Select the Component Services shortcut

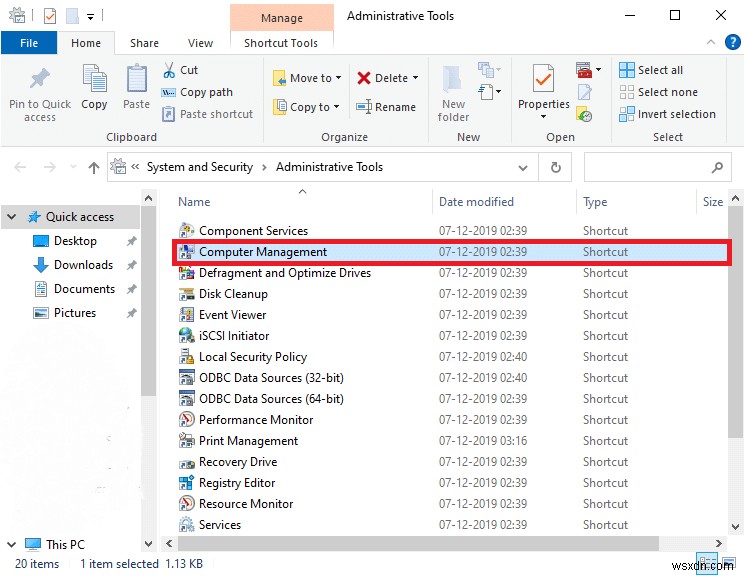253,231
